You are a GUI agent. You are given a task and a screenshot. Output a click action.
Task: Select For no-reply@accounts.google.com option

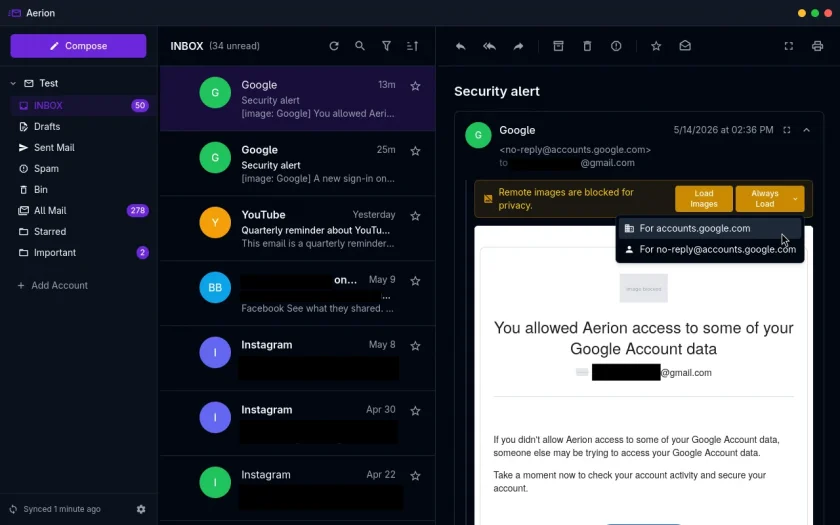(710, 249)
